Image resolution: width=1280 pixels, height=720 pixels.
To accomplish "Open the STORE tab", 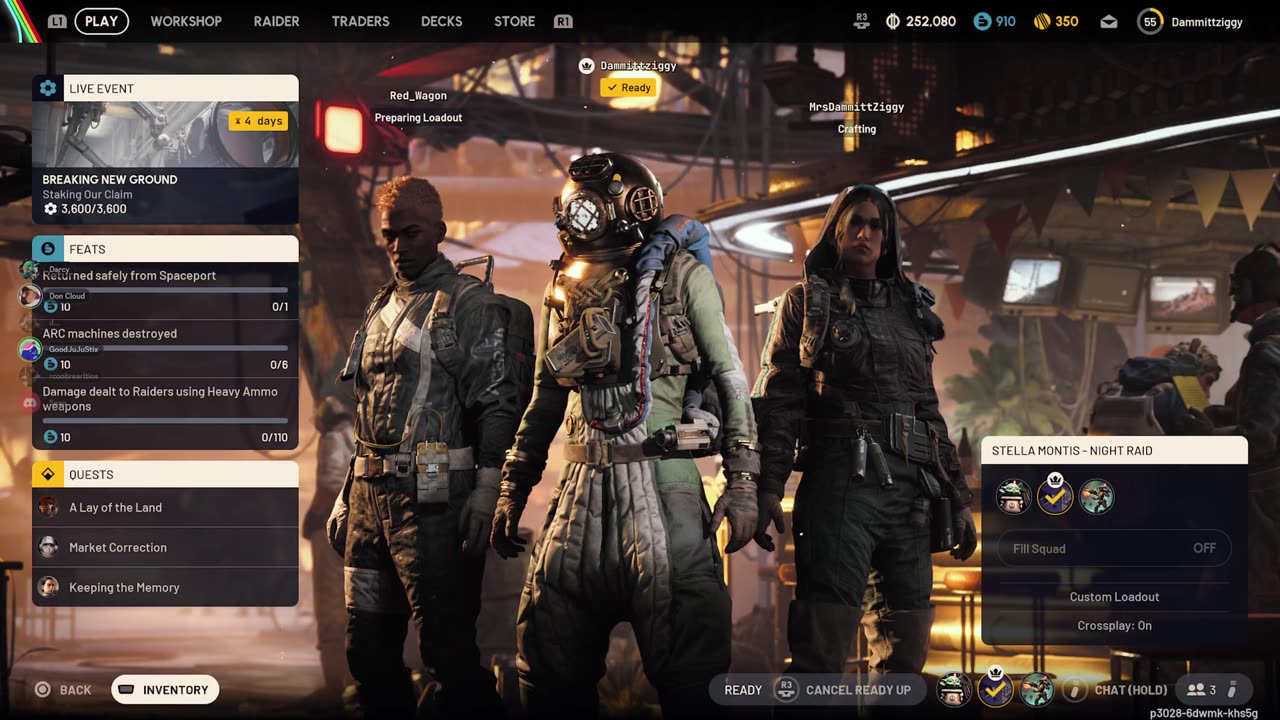I will [x=514, y=21].
